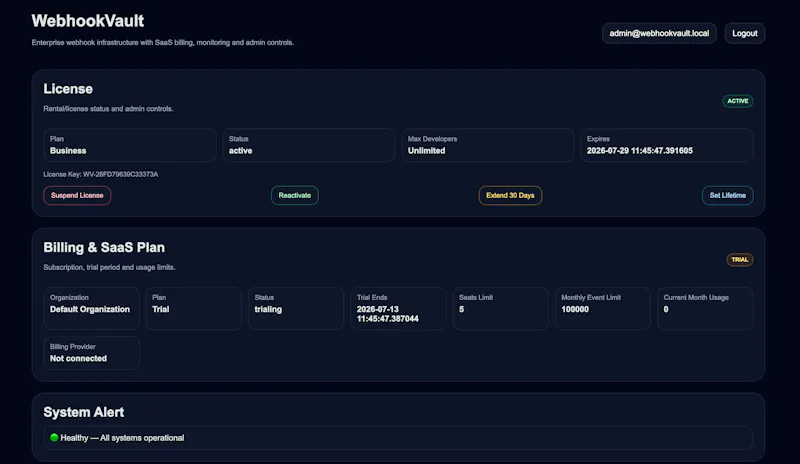Click the License section heading

[x=68, y=89]
